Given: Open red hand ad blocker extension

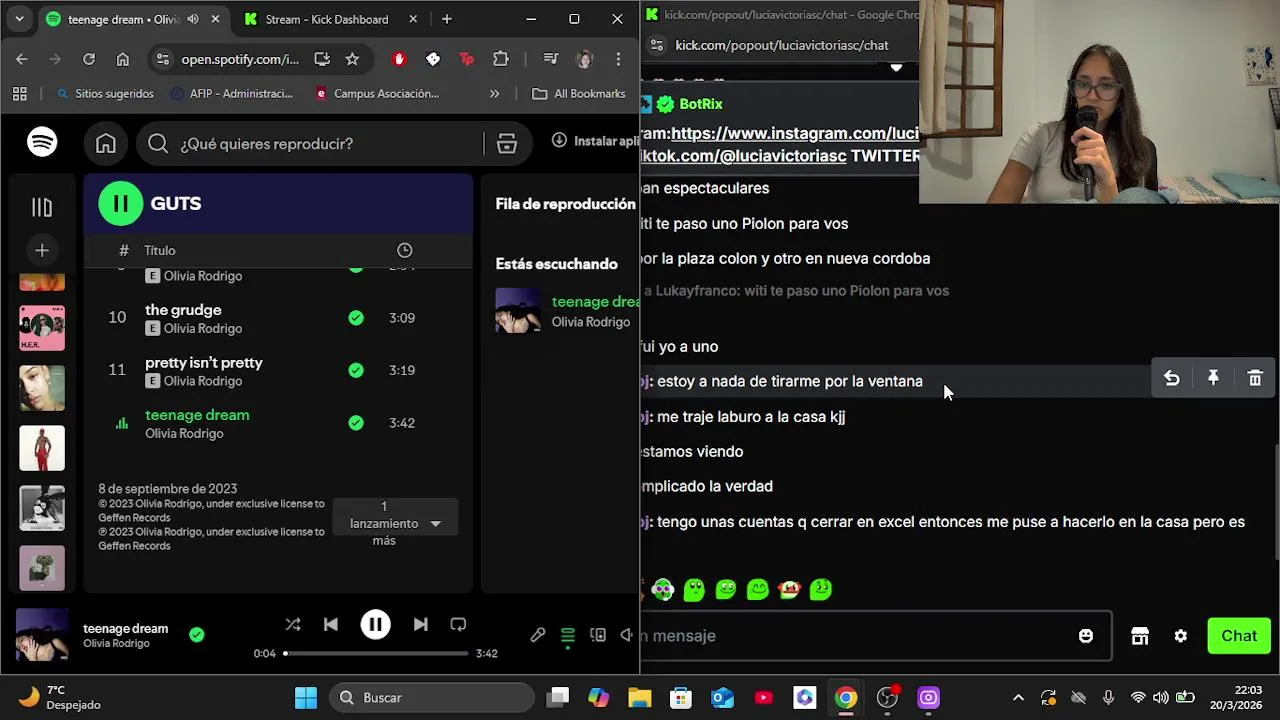Looking at the screenshot, I should click(399, 59).
